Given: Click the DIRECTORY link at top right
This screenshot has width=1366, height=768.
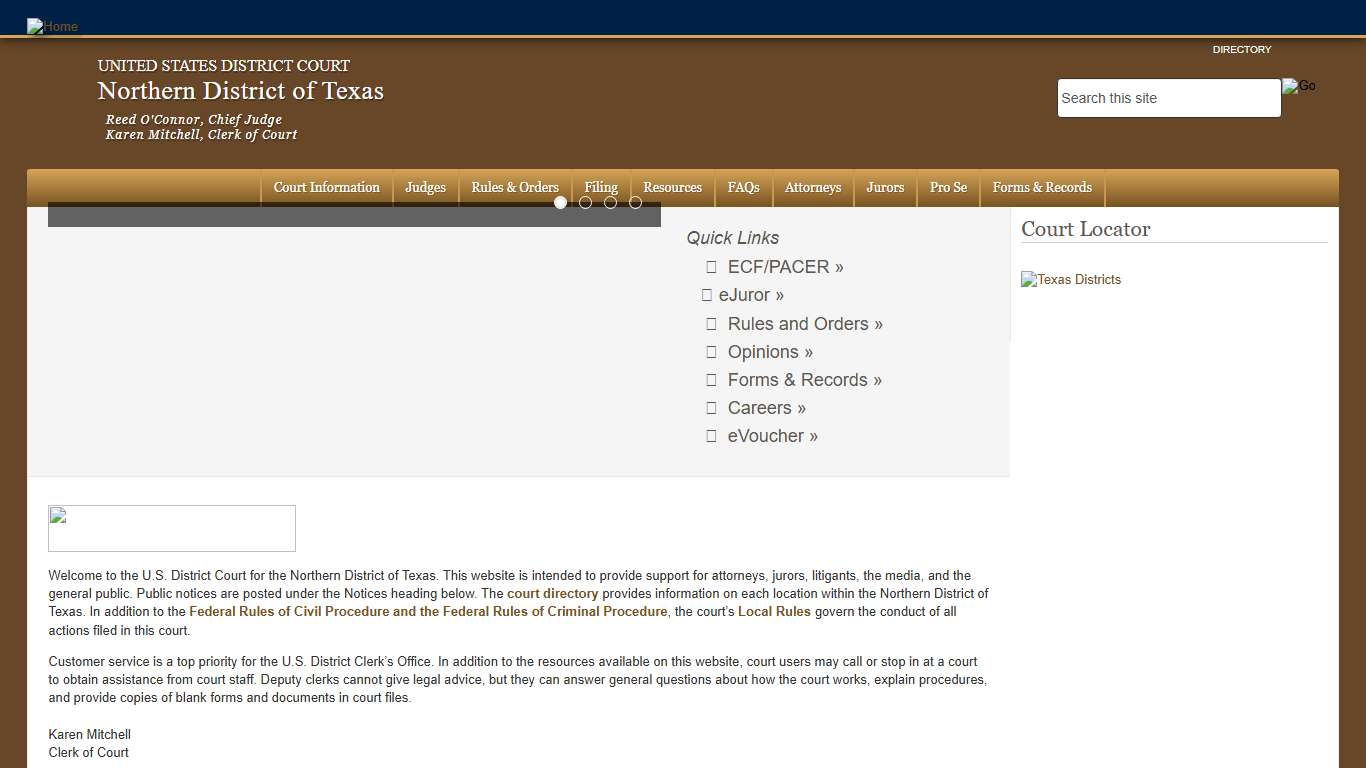Looking at the screenshot, I should pos(1242,50).
